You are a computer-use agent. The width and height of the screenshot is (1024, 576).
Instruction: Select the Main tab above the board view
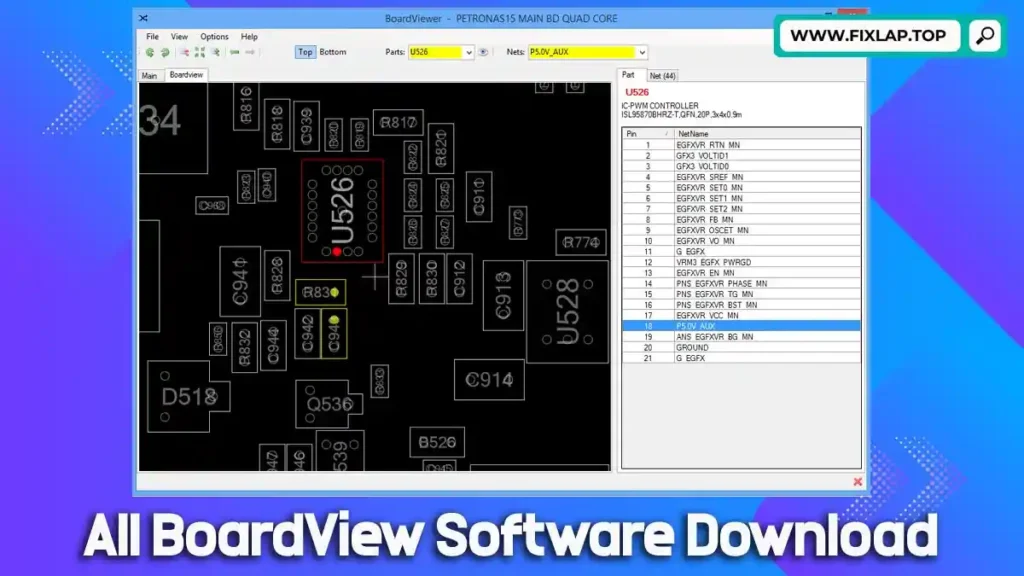pos(149,74)
